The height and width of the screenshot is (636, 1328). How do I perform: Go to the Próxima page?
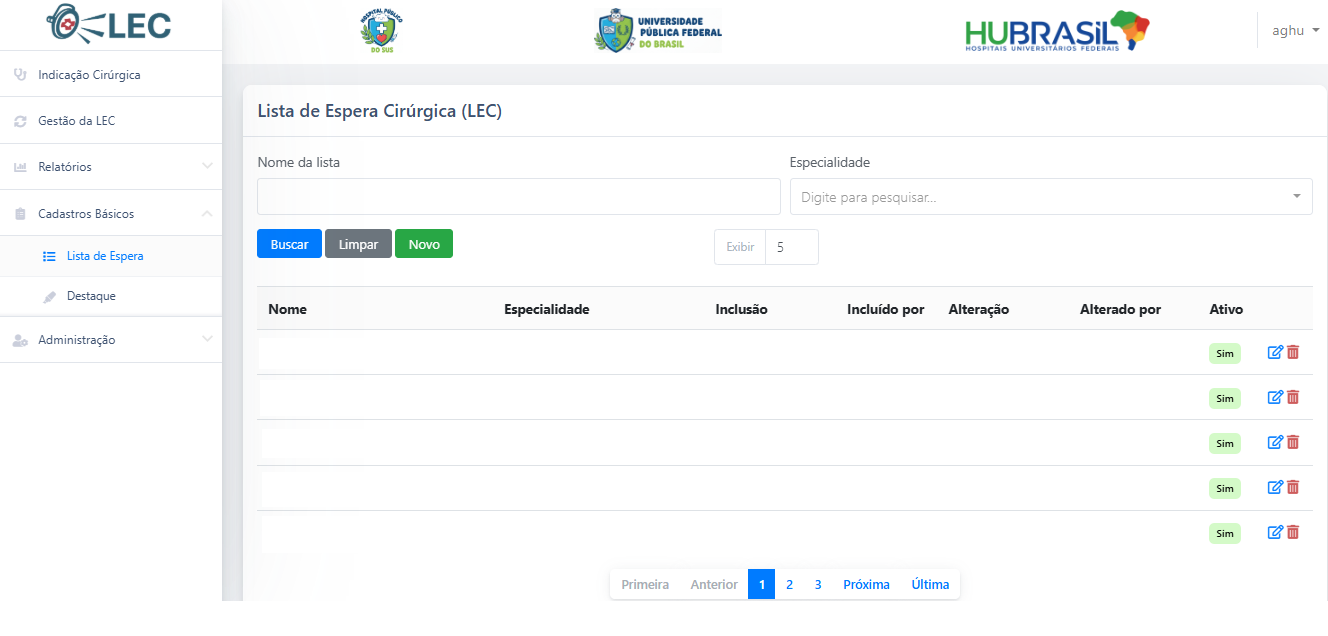click(866, 584)
